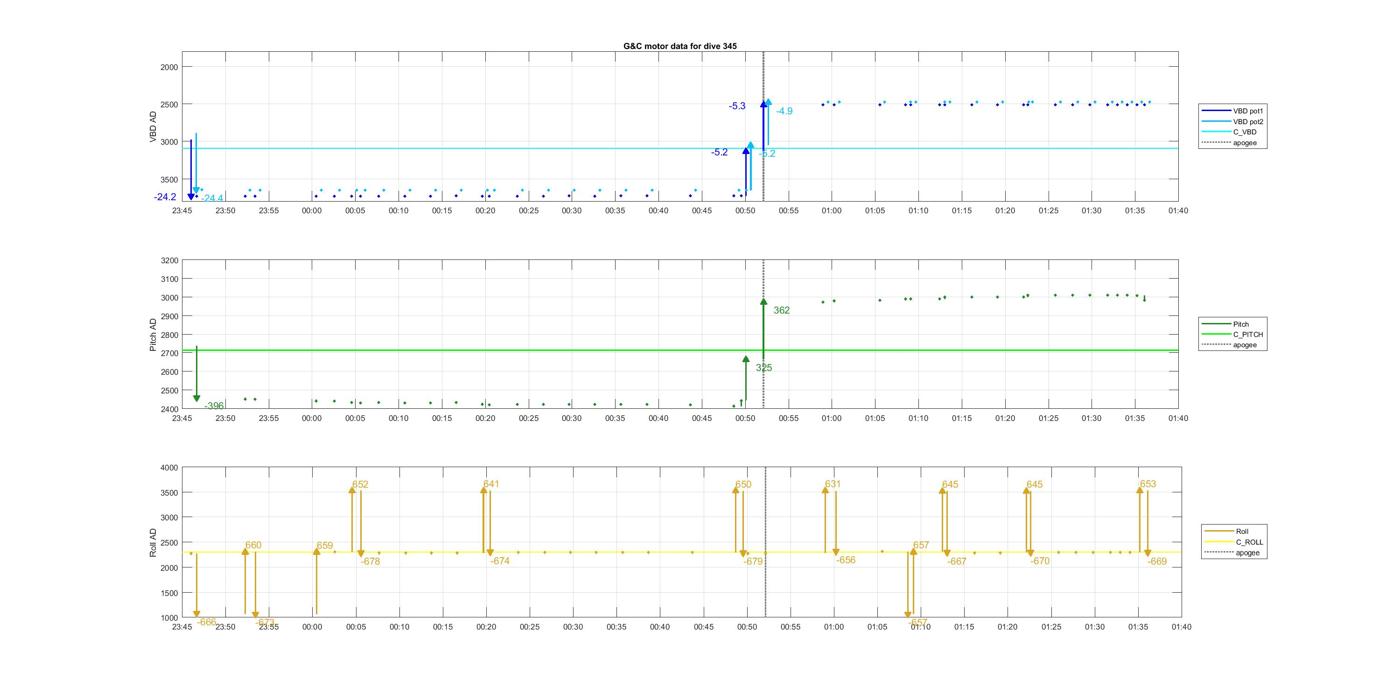Click the 325 pitch data label
The width and height of the screenshot is (1400, 693).
[x=764, y=368]
